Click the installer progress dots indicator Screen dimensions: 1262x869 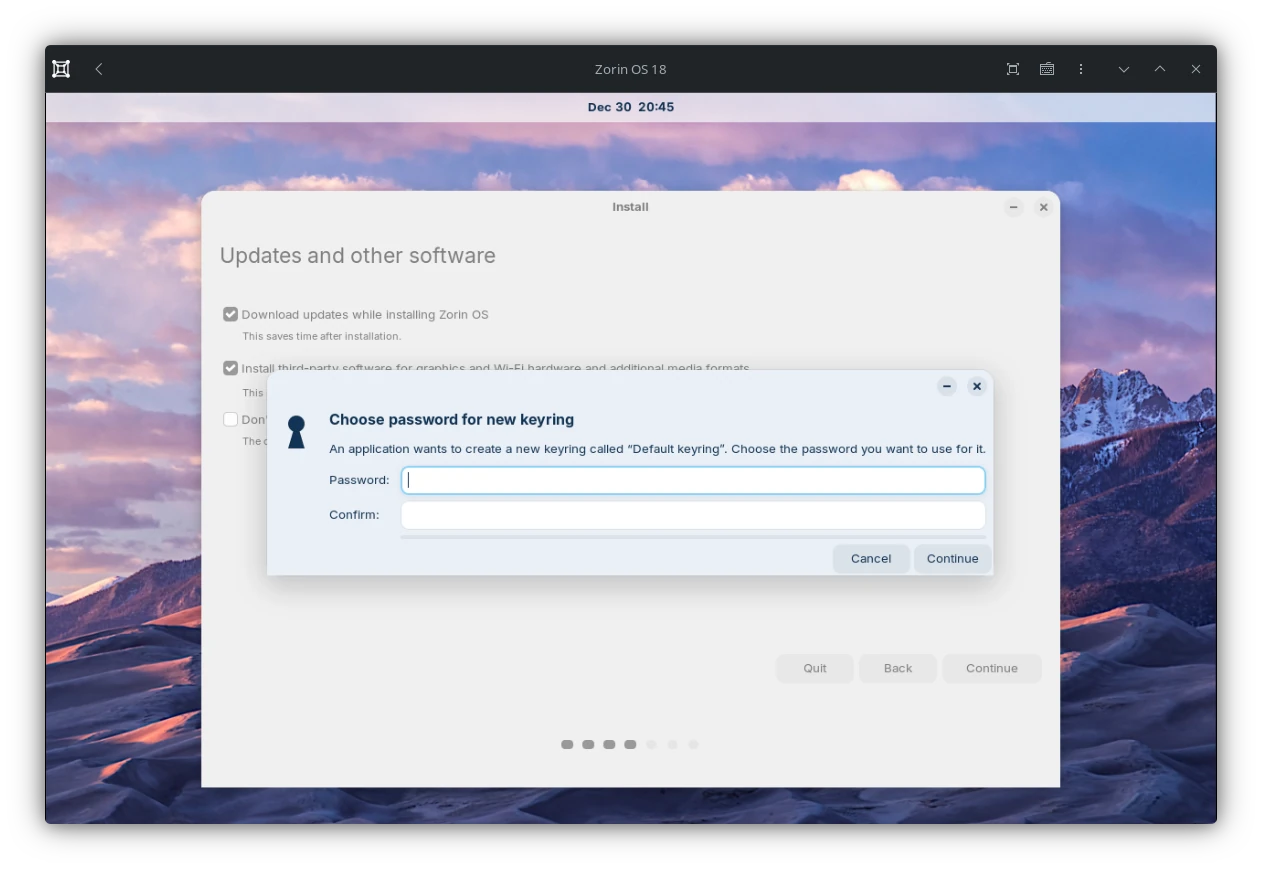coord(630,744)
